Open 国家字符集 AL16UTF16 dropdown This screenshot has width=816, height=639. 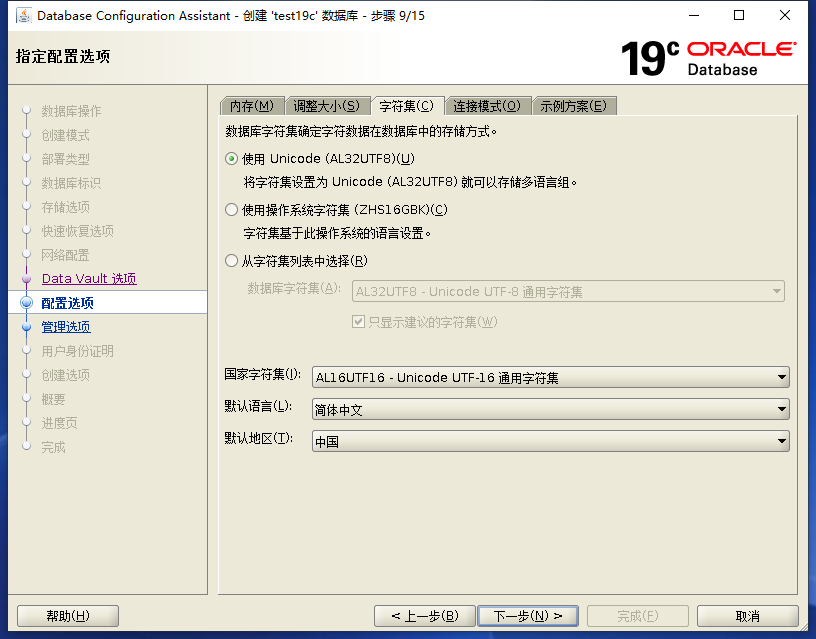551,377
